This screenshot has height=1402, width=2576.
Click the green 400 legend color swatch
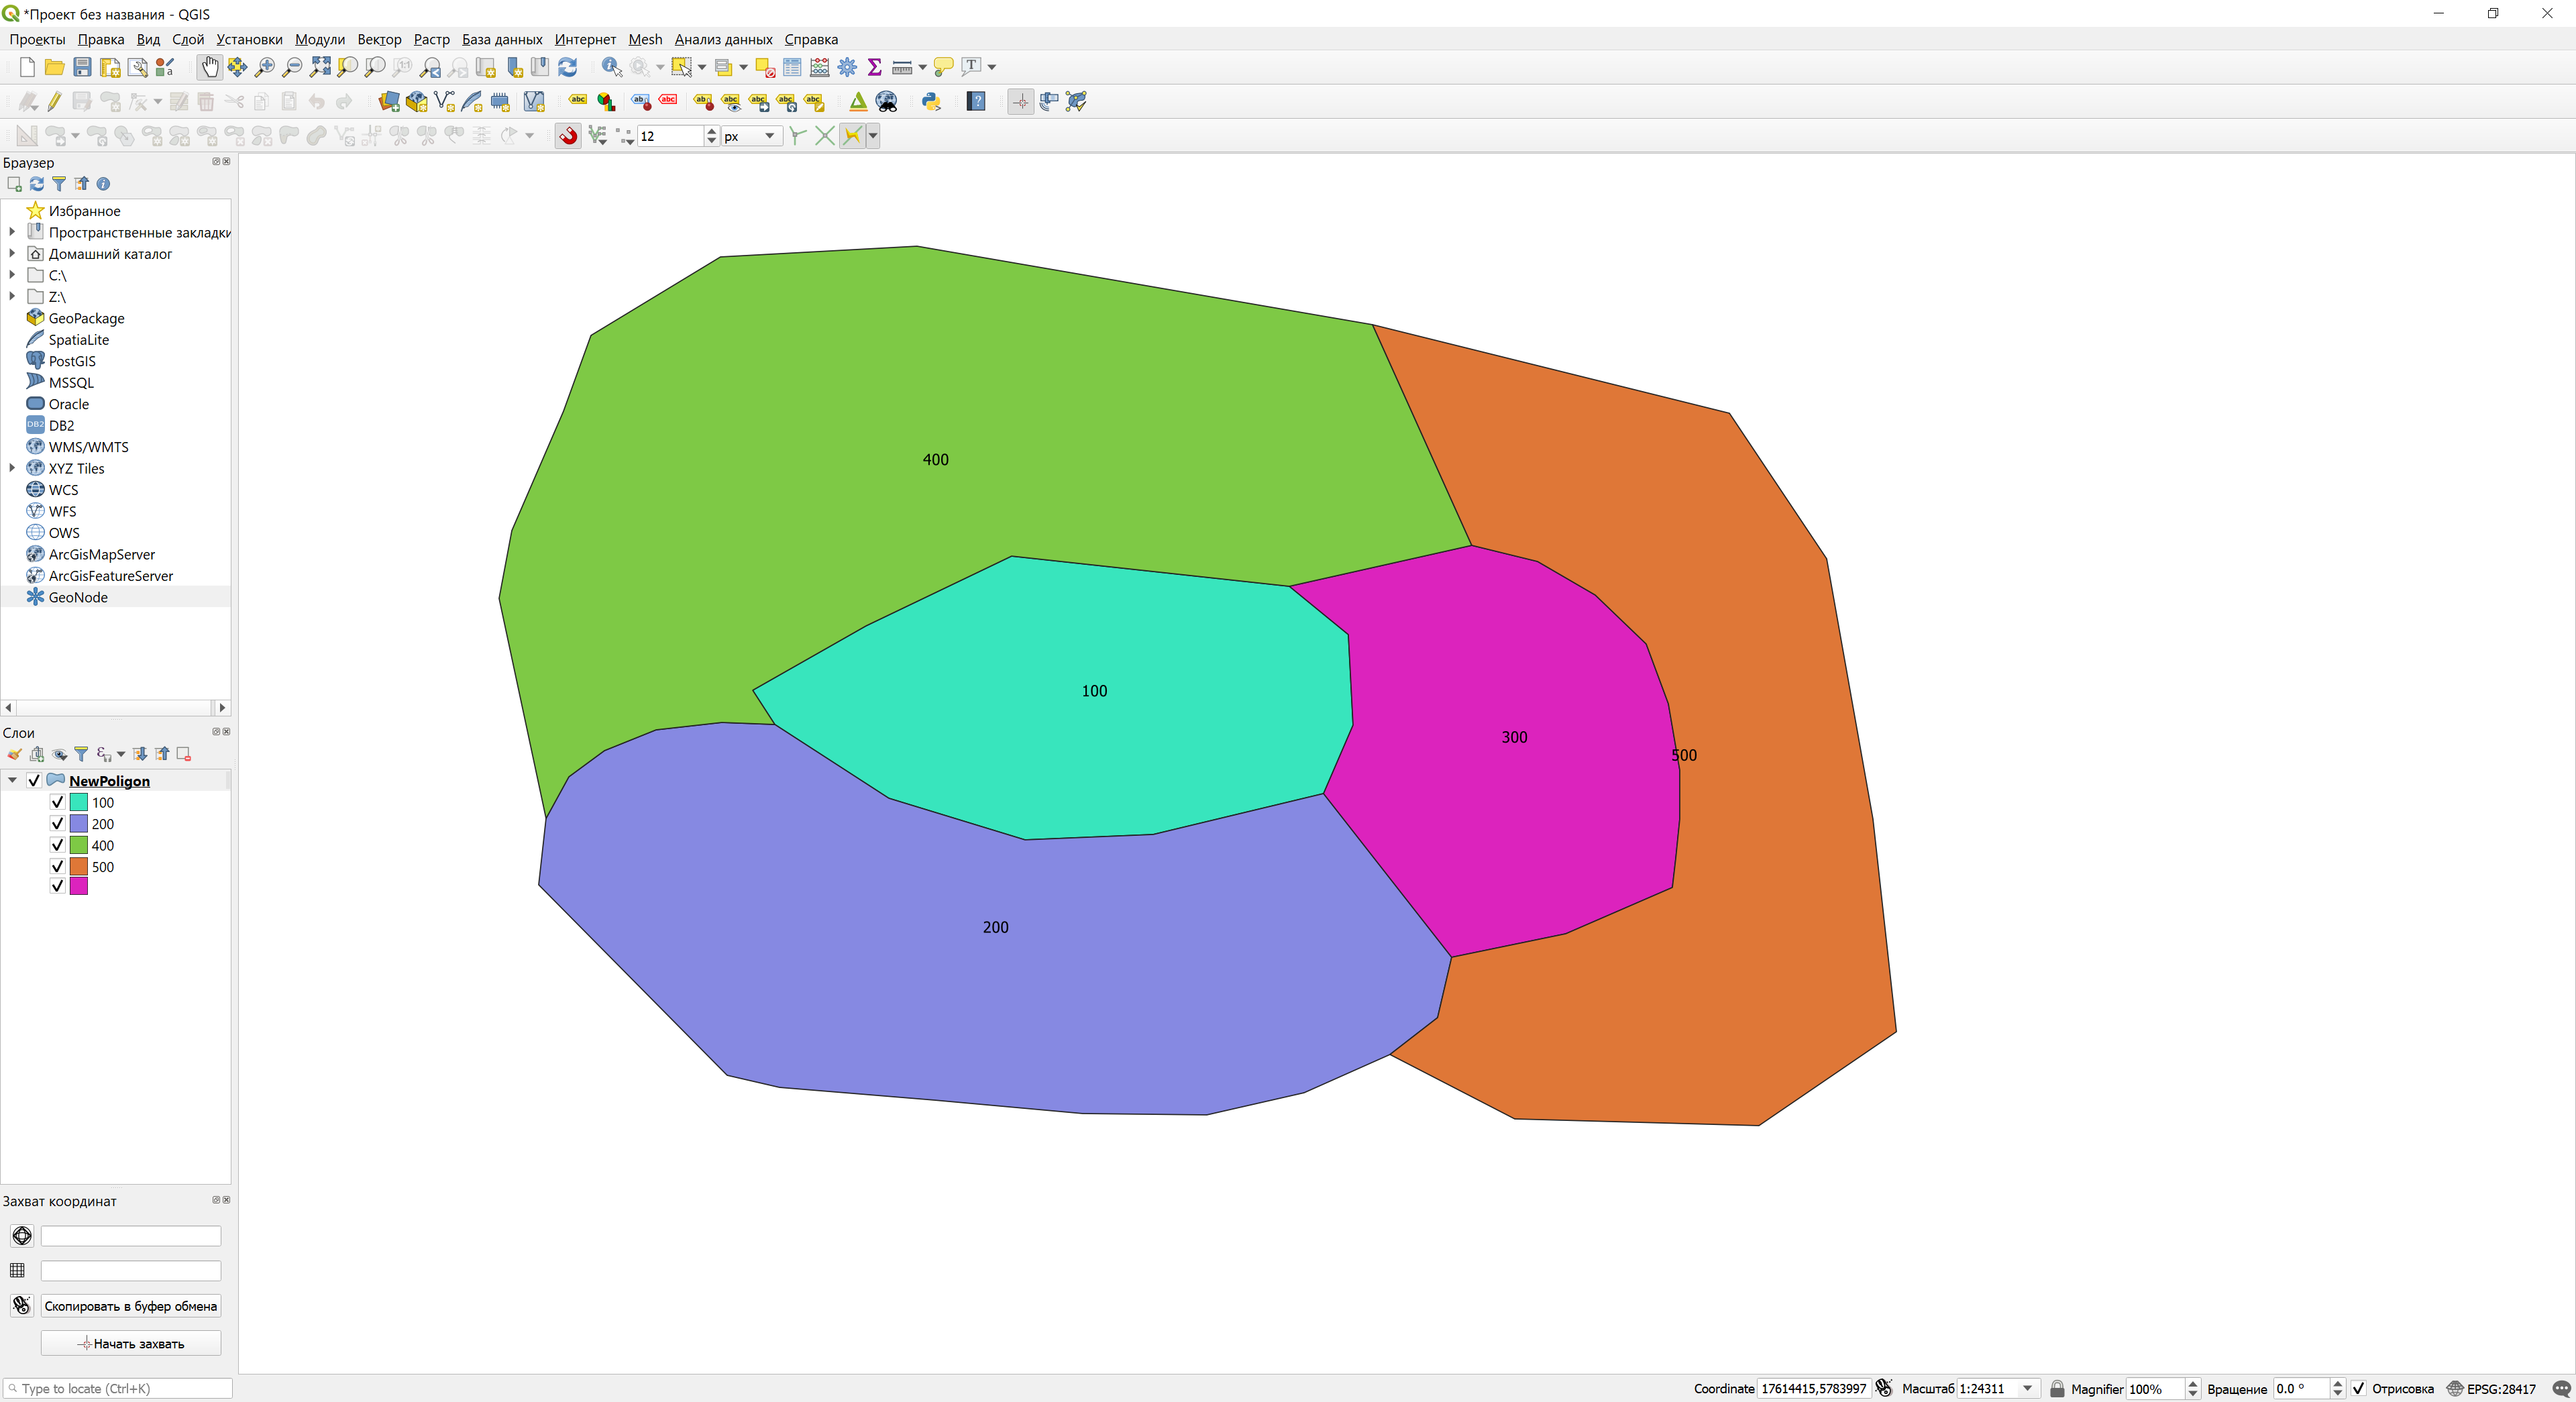[x=78, y=845]
